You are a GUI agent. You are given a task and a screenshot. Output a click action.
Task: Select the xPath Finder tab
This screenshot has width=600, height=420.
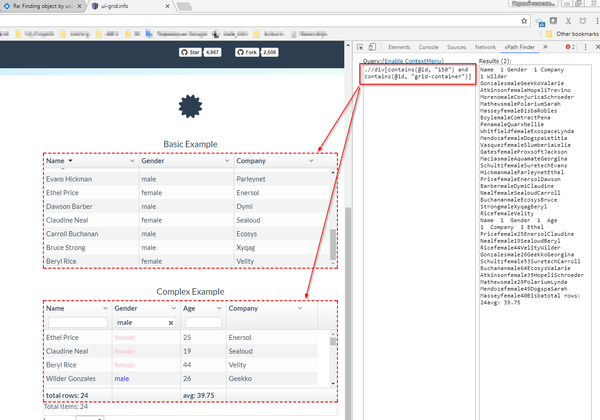click(x=519, y=47)
